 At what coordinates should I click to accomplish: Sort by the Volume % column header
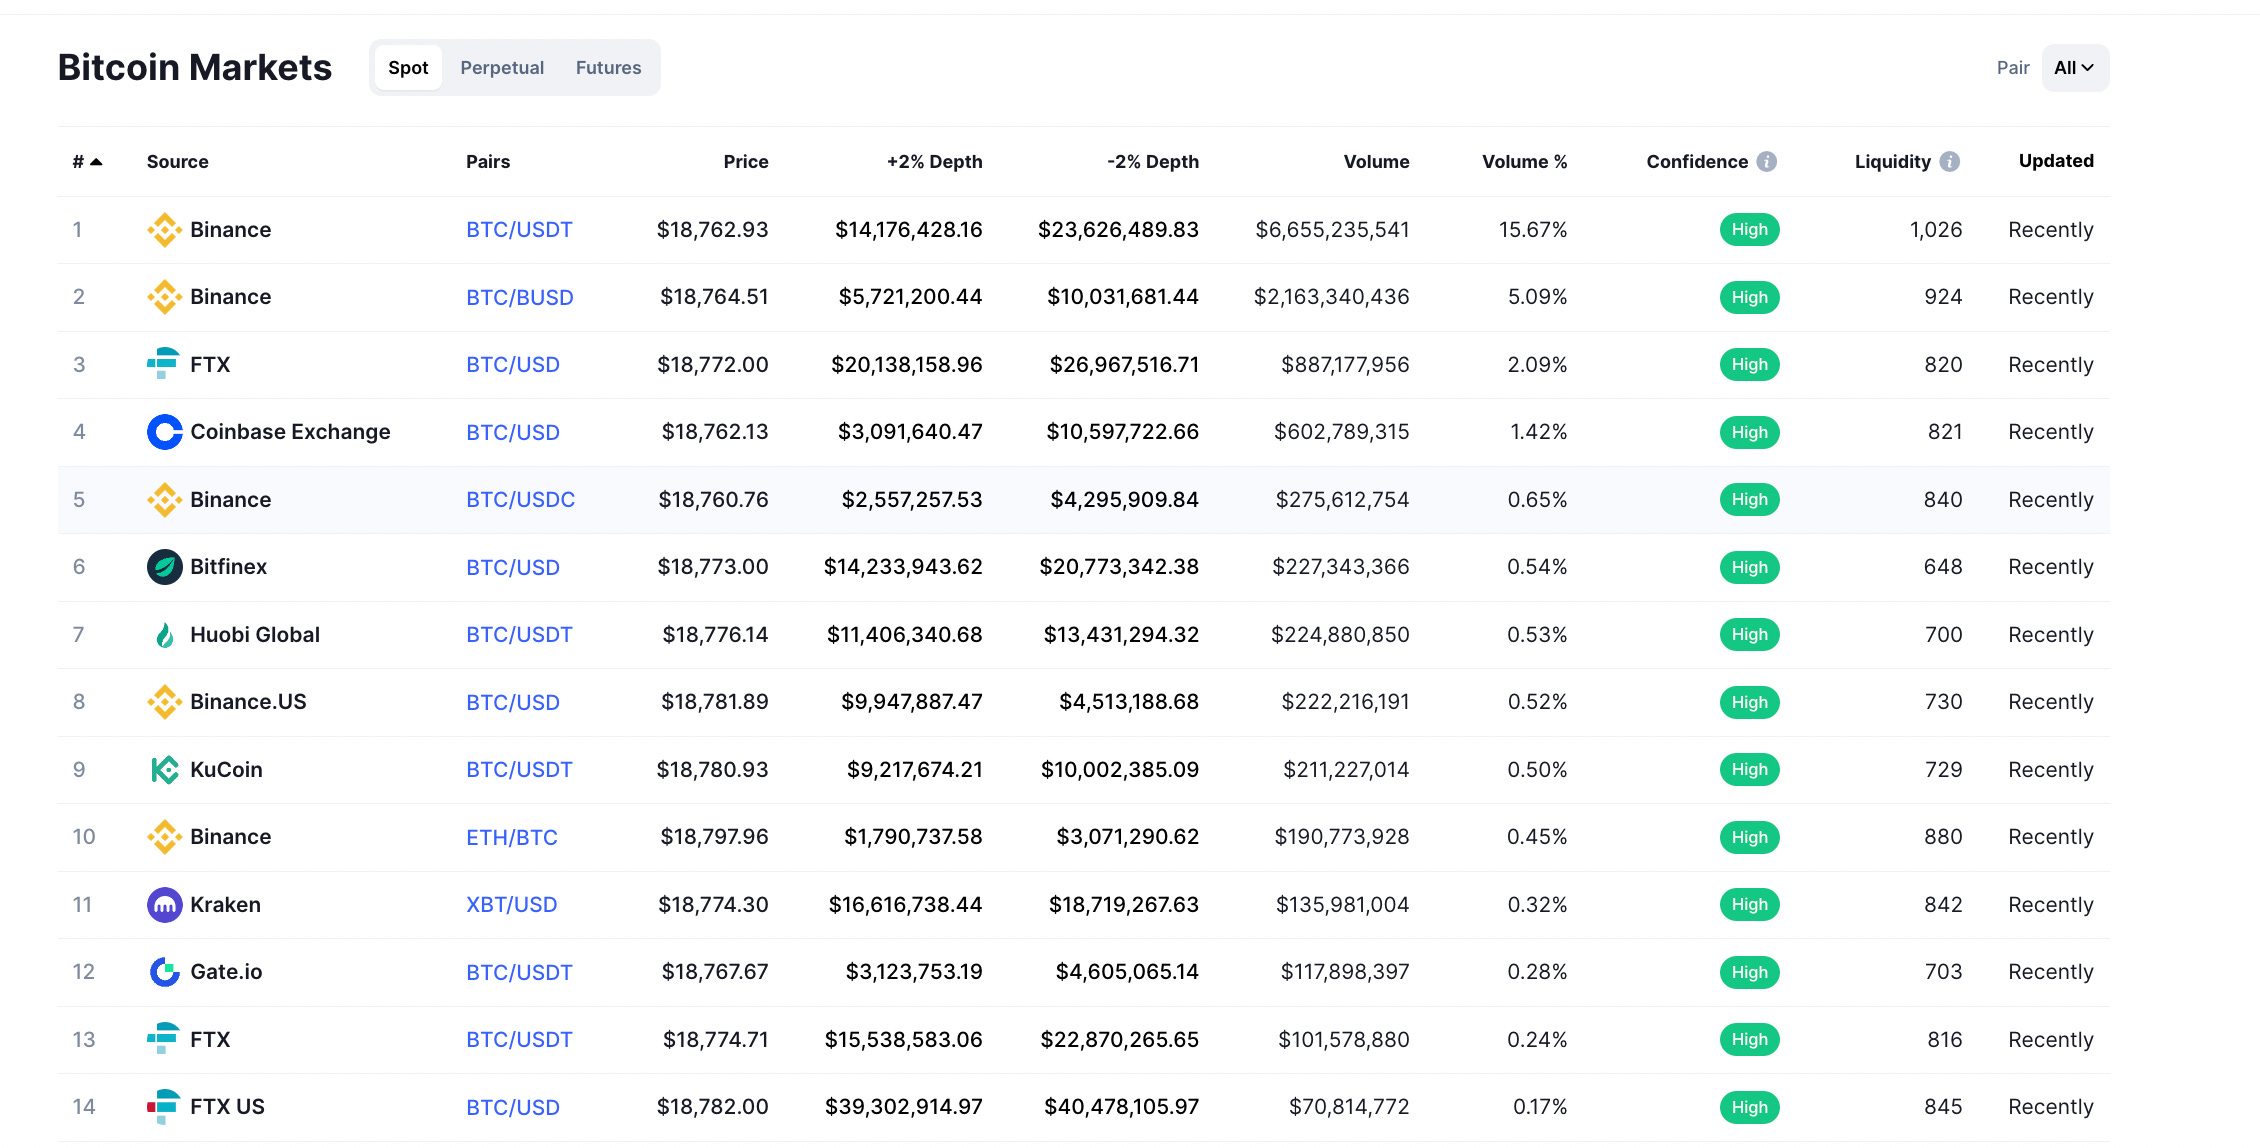click(x=1524, y=161)
